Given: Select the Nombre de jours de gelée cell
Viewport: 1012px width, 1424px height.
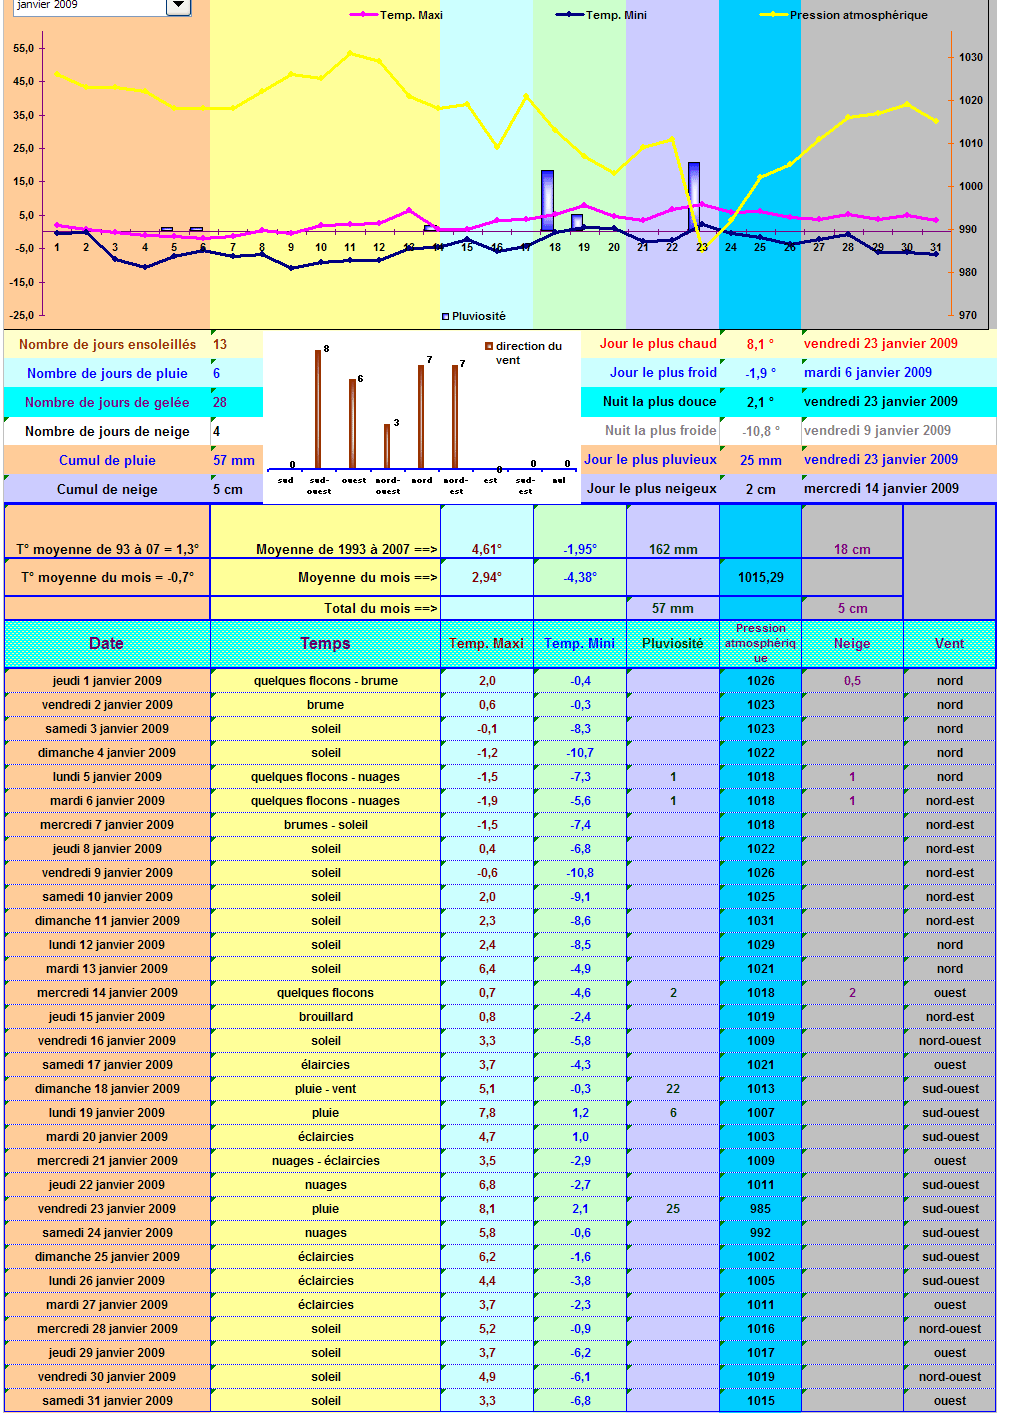Looking at the screenshot, I should point(107,402).
